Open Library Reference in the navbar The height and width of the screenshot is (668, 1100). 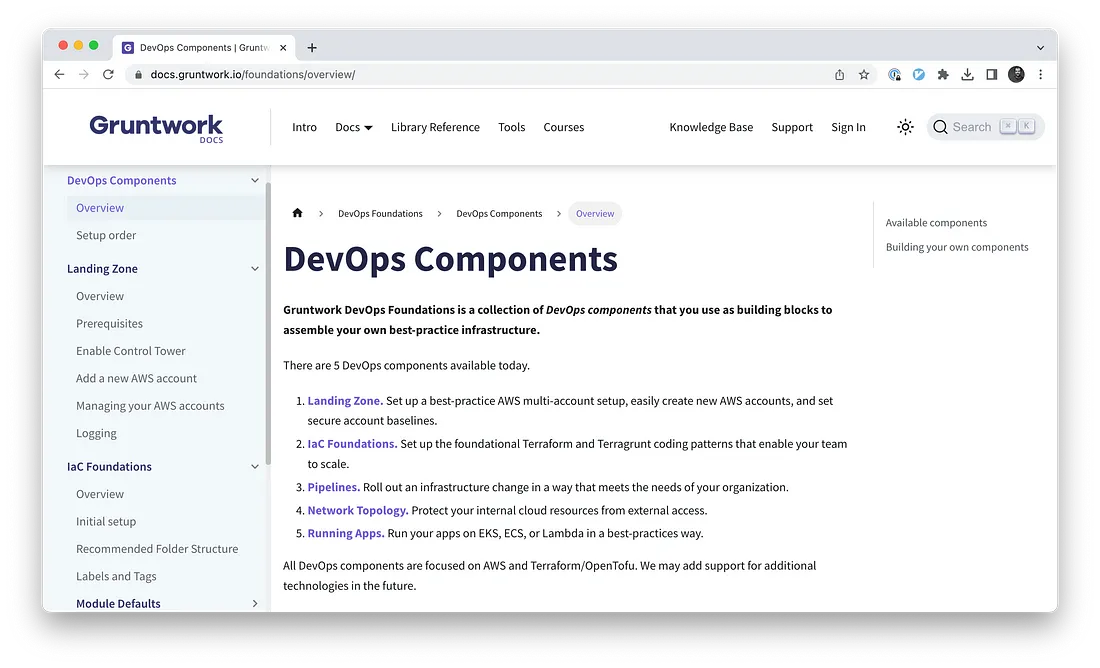[435, 127]
